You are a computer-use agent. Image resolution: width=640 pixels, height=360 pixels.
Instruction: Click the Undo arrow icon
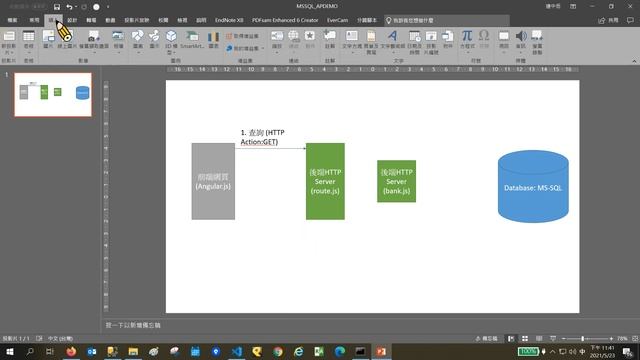69,7
